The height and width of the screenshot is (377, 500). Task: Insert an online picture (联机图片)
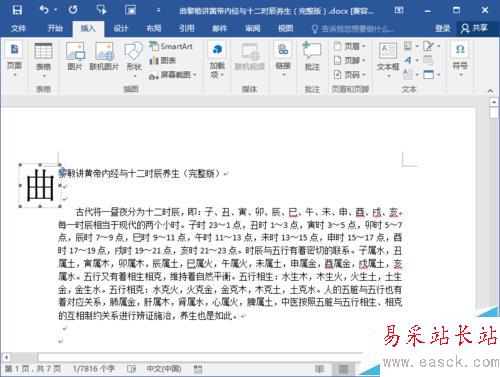(104, 56)
